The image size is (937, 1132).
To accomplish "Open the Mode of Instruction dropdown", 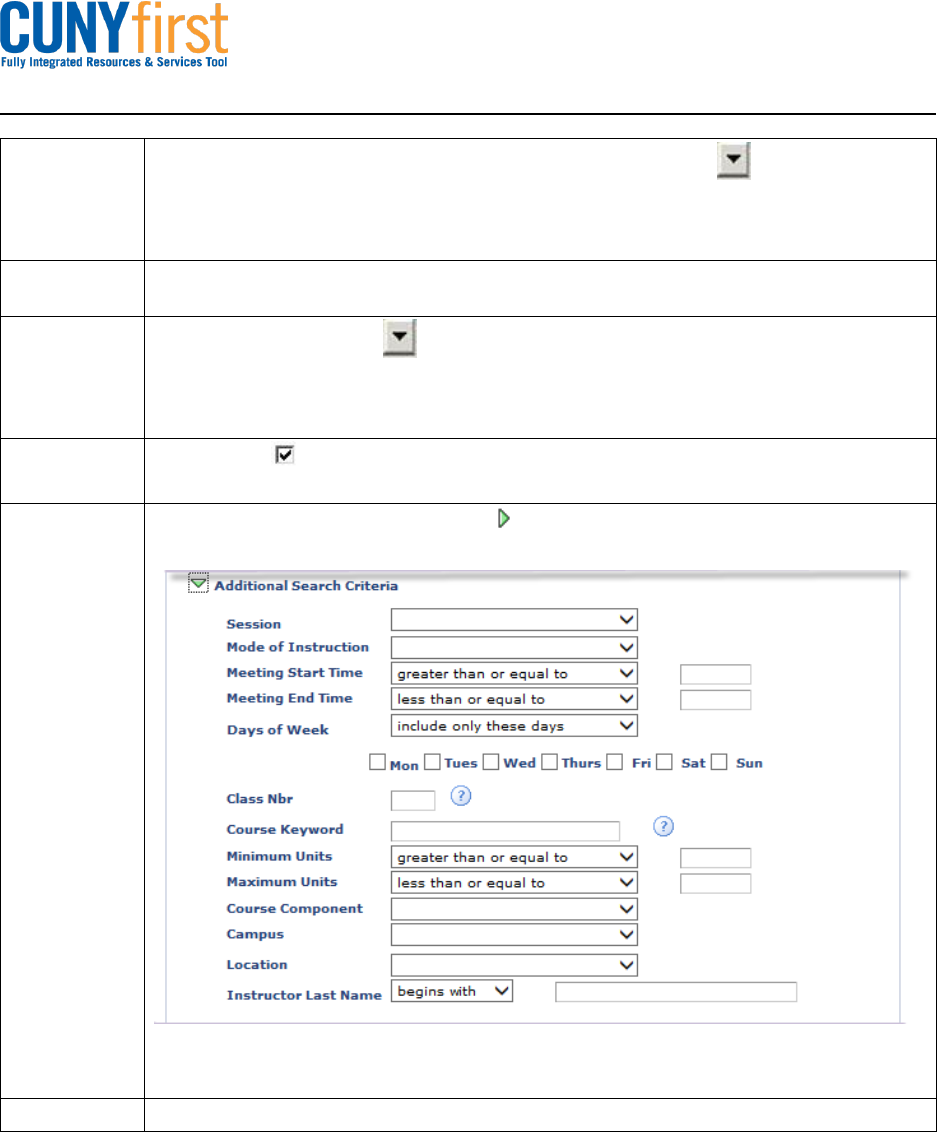I will coord(514,648).
